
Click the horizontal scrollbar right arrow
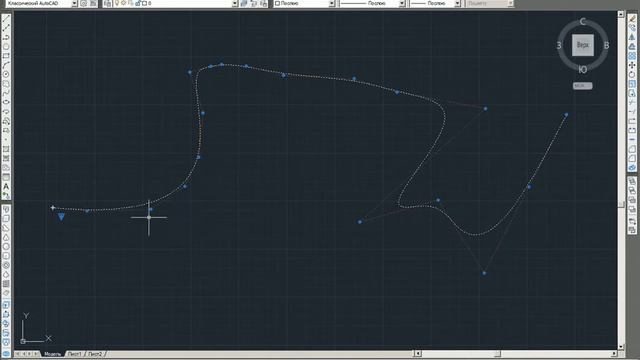click(x=614, y=353)
